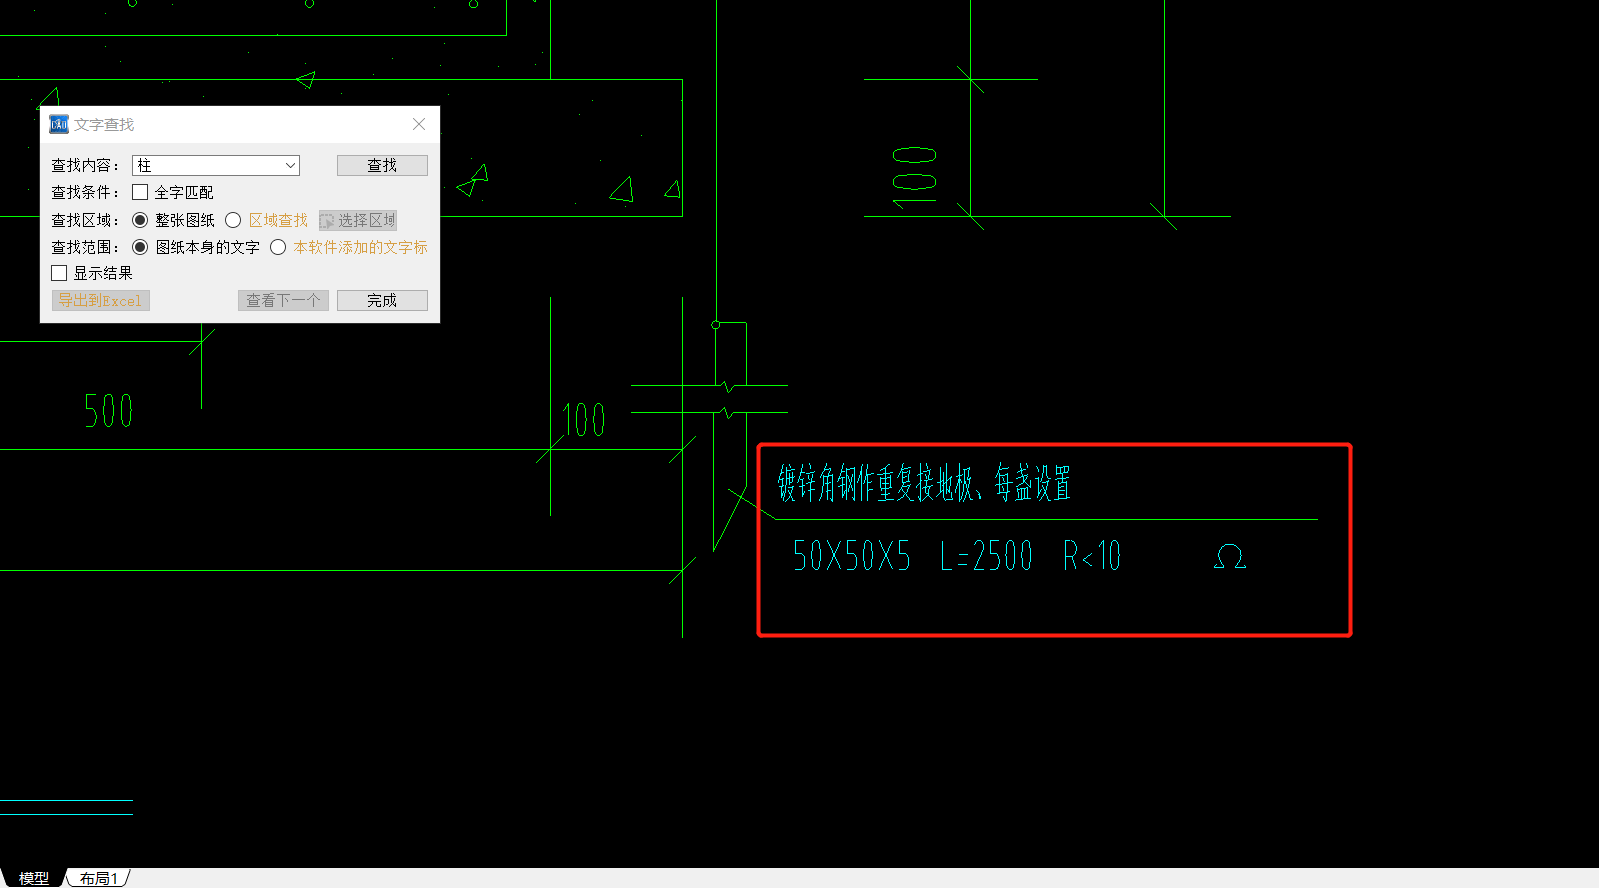Click the R<10 text in drawing
Image resolution: width=1599 pixels, height=888 pixels.
1092,556
